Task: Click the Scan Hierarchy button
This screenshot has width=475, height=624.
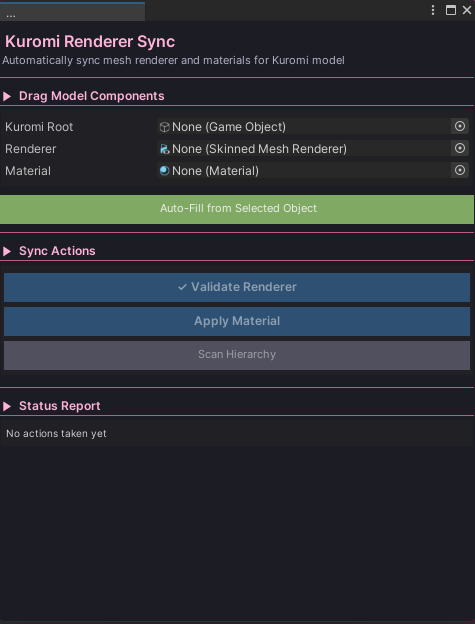Action: [237, 355]
